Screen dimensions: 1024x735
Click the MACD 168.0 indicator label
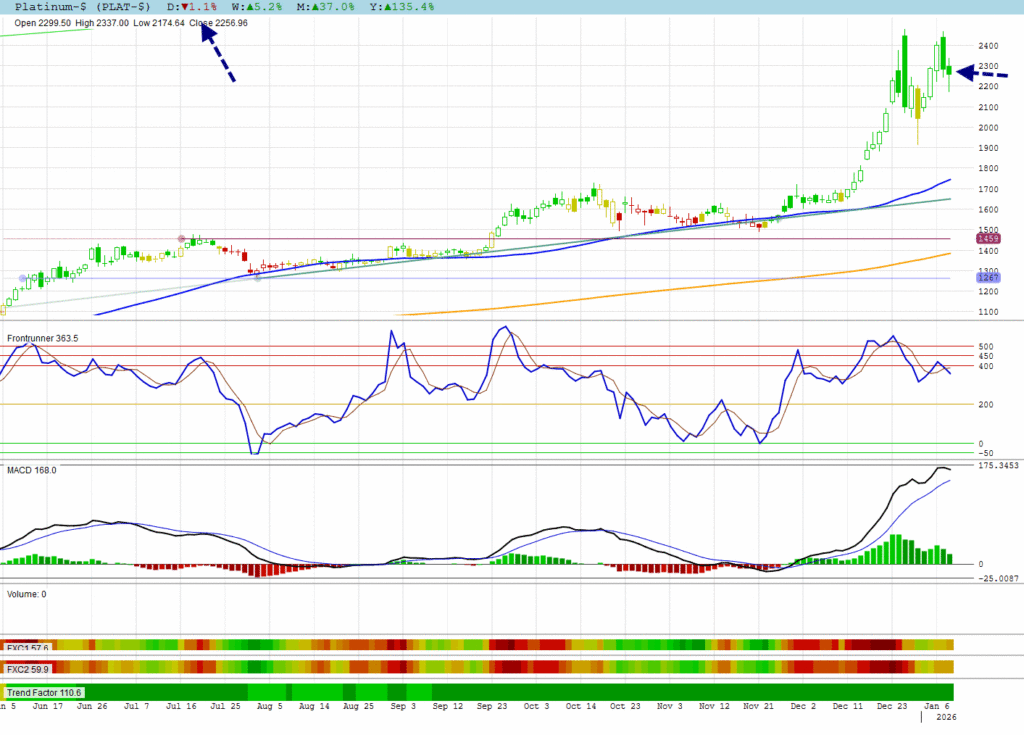(31, 469)
